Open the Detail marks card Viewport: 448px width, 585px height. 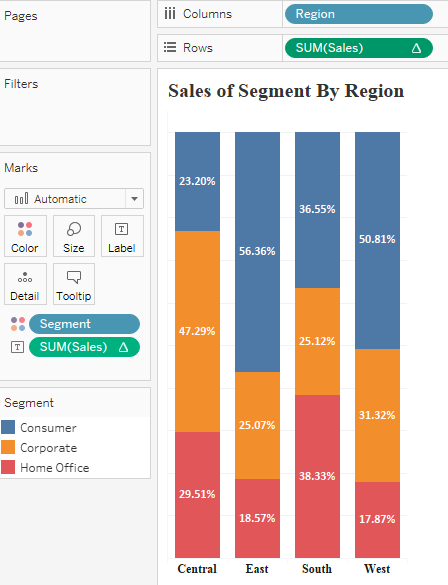(x=25, y=284)
